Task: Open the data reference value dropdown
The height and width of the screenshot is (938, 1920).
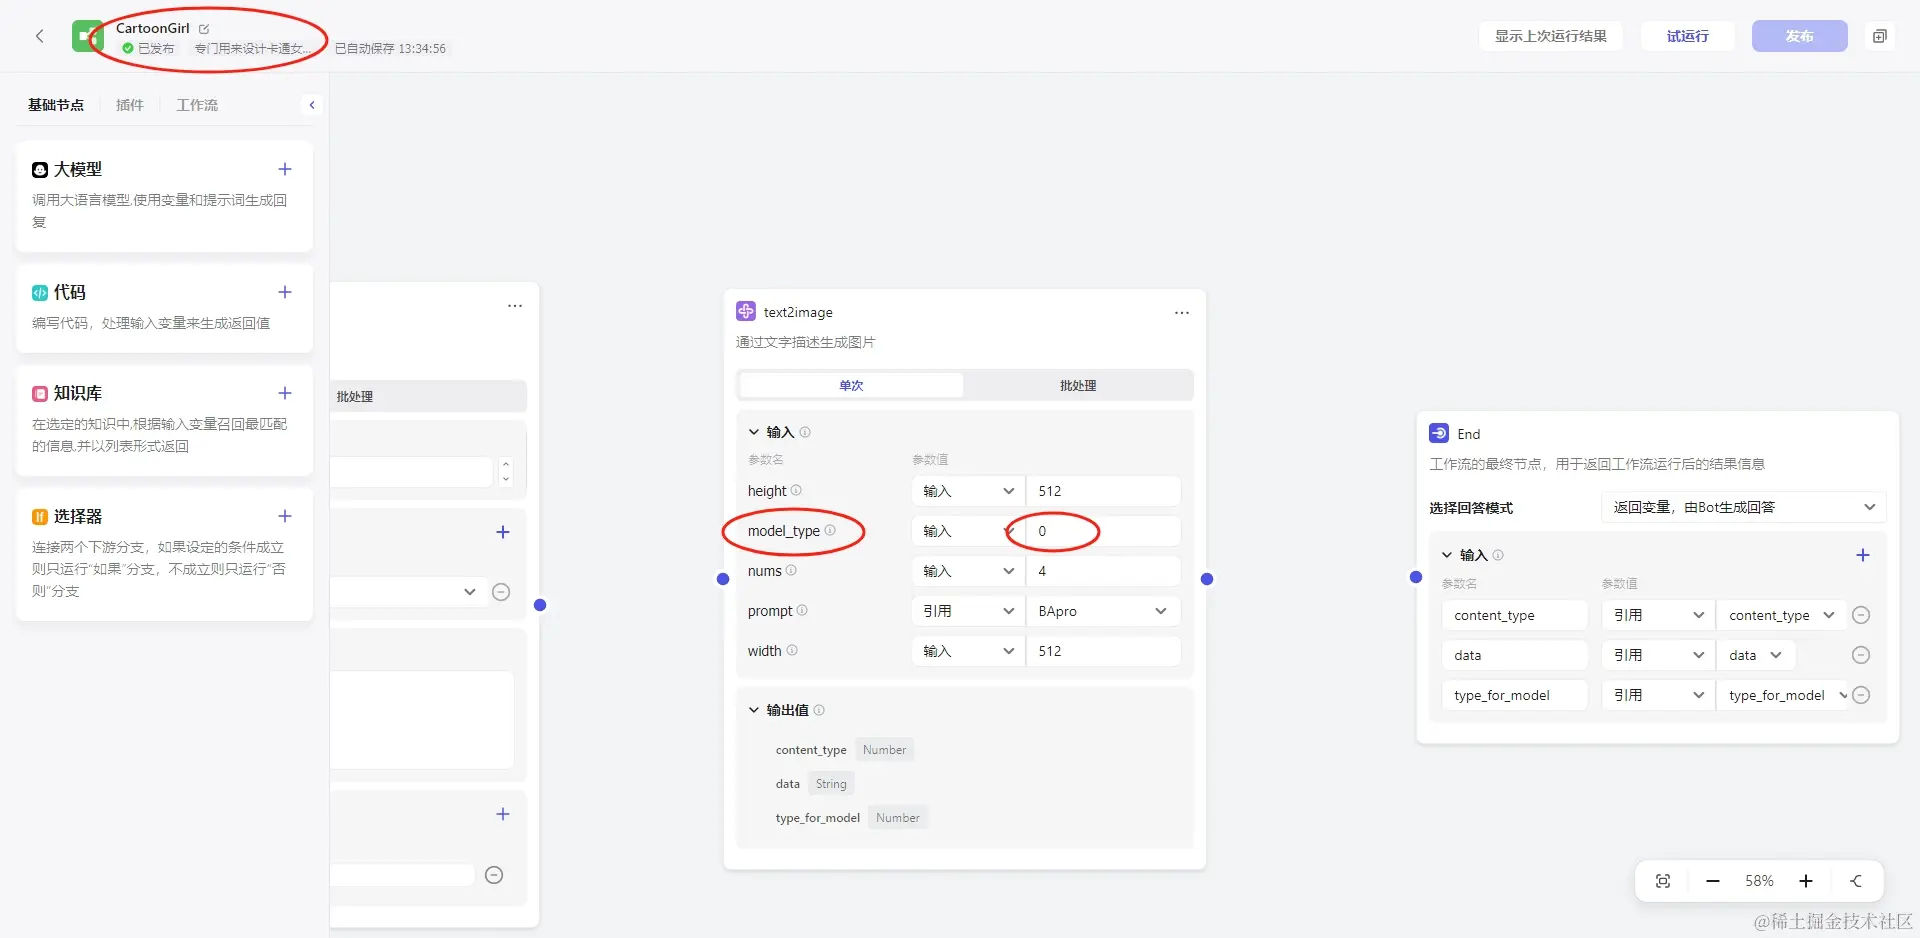Action: coord(1756,655)
